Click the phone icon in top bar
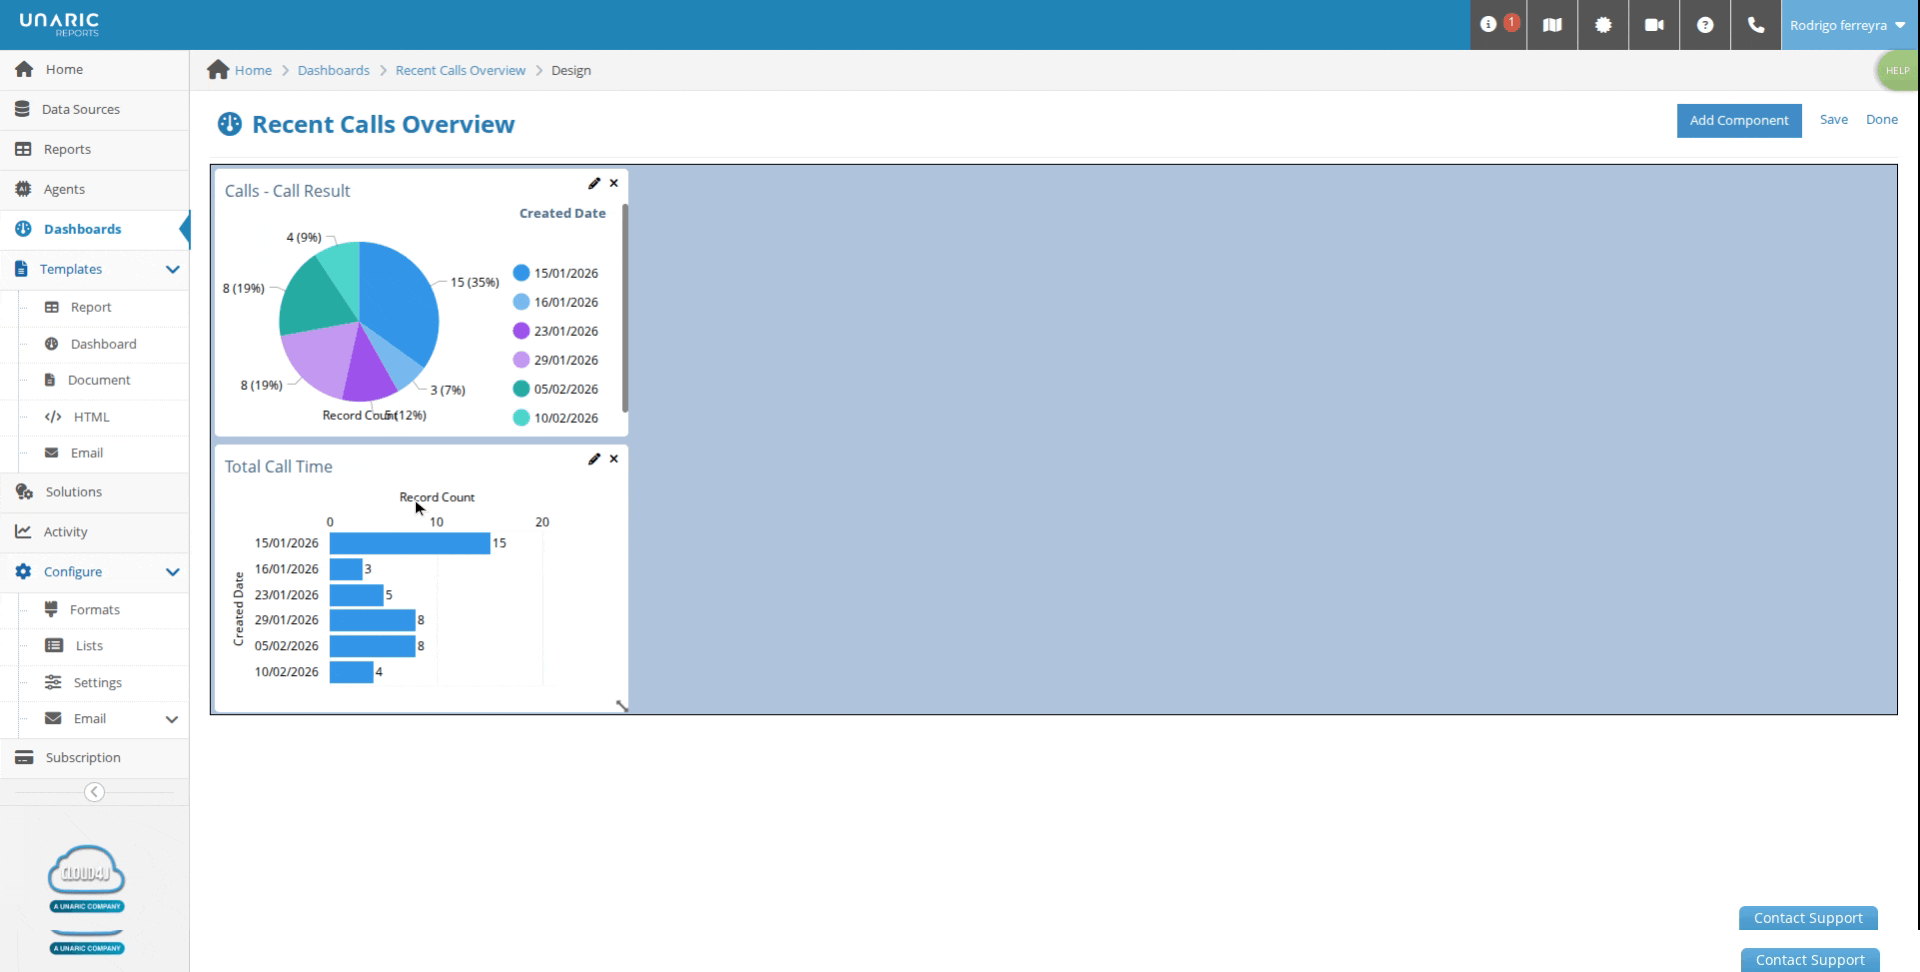Viewport: 1920px width, 972px height. point(1756,24)
